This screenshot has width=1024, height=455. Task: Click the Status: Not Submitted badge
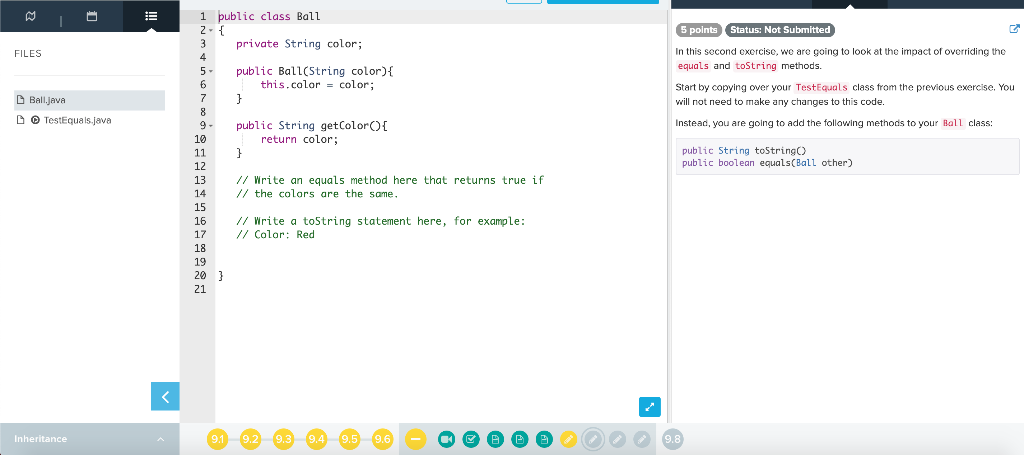coord(780,29)
